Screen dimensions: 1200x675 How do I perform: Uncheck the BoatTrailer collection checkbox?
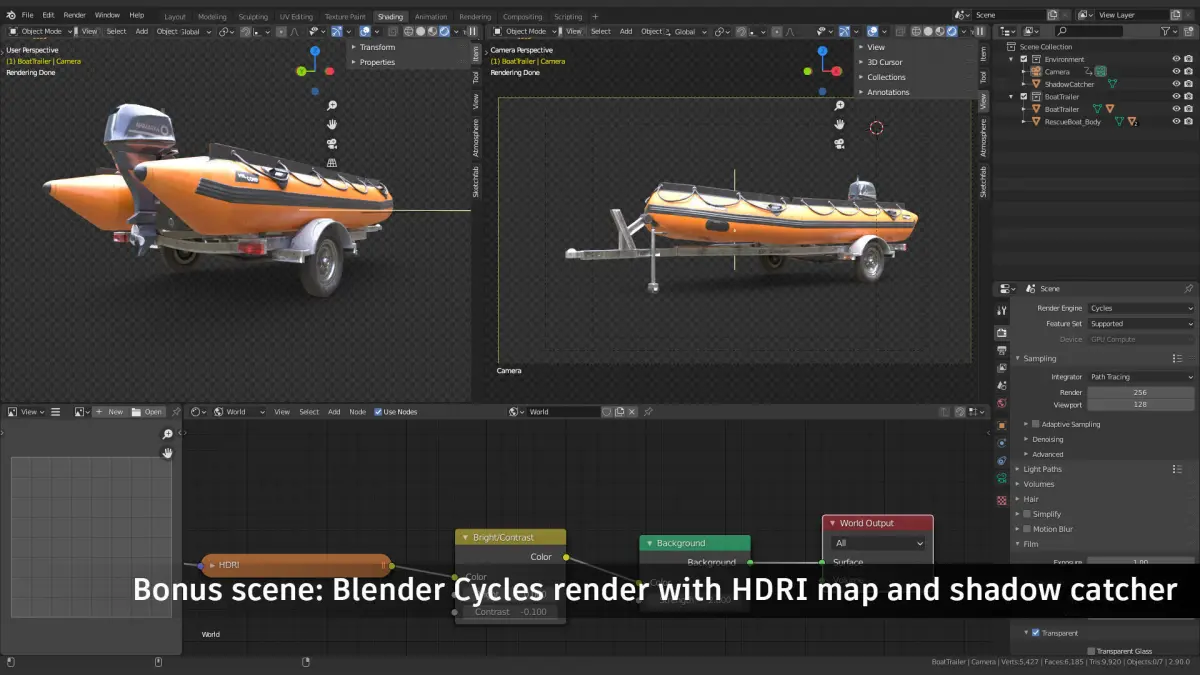pyautogui.click(x=1023, y=97)
